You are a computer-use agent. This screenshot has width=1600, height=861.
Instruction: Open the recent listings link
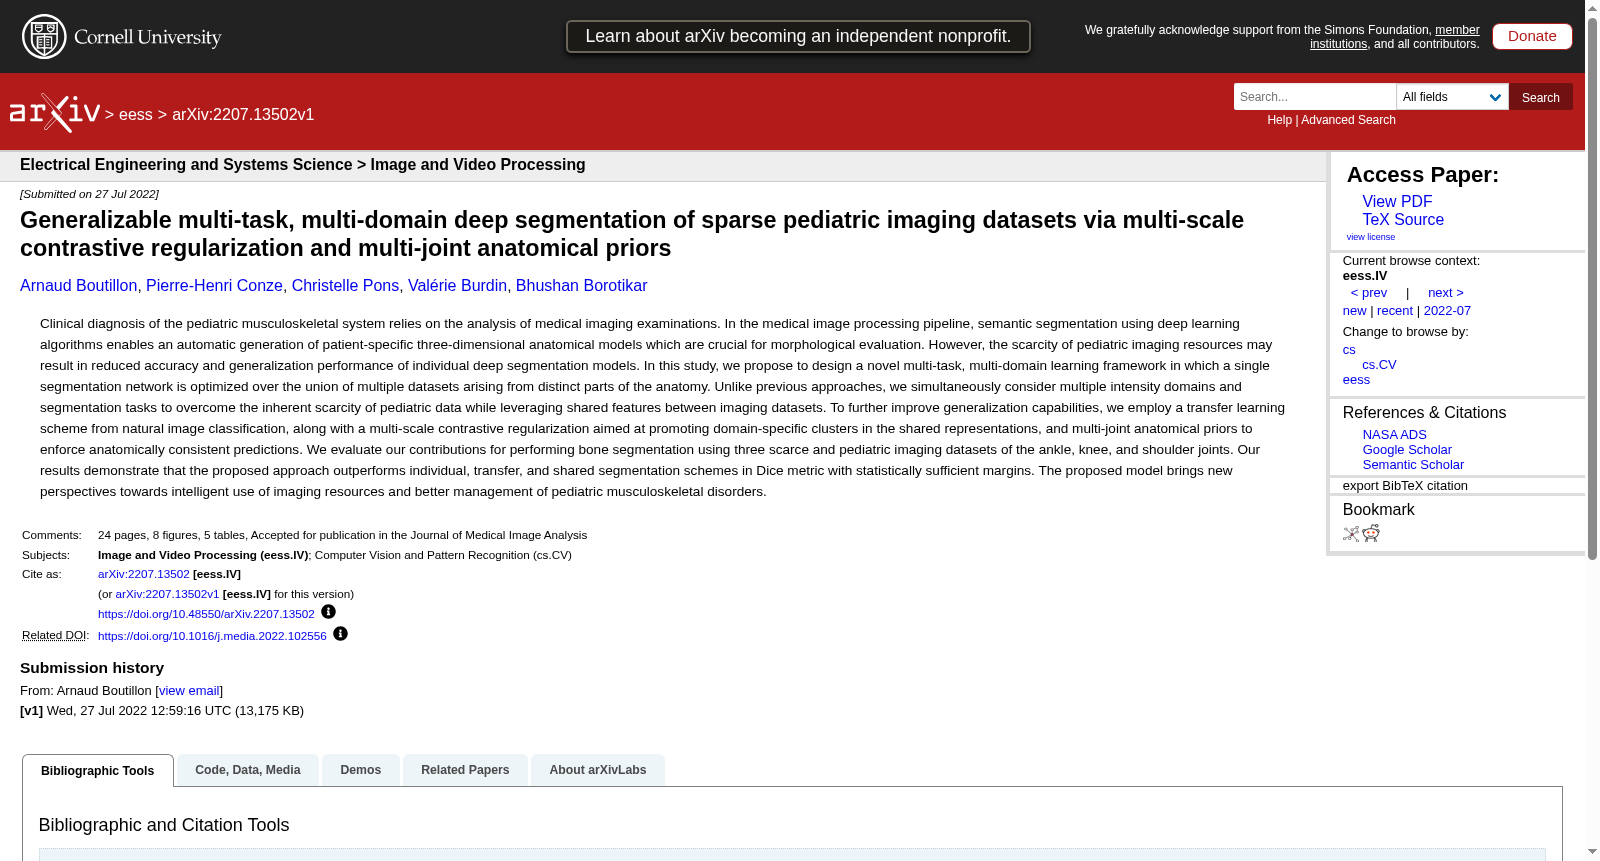(x=1394, y=311)
